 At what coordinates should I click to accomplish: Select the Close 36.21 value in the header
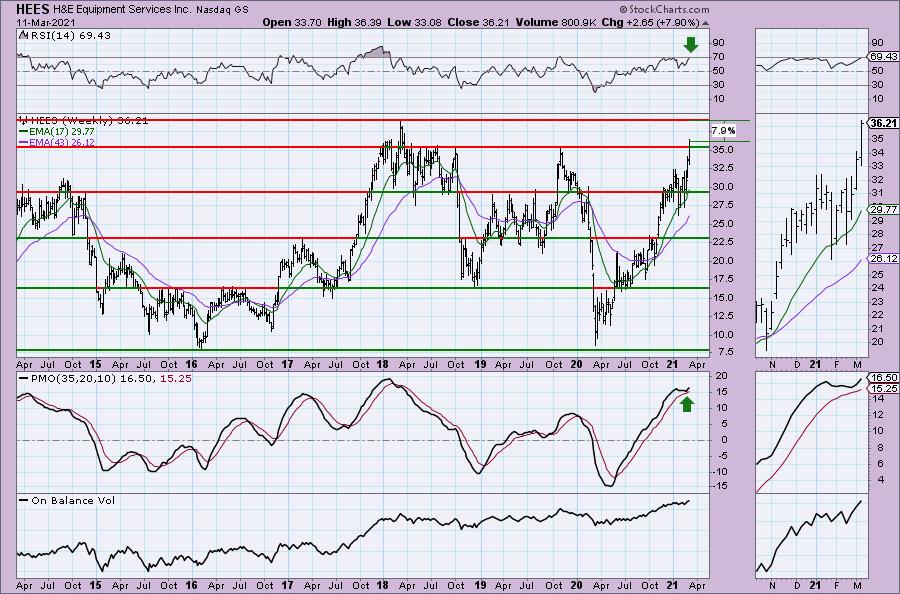(478, 22)
